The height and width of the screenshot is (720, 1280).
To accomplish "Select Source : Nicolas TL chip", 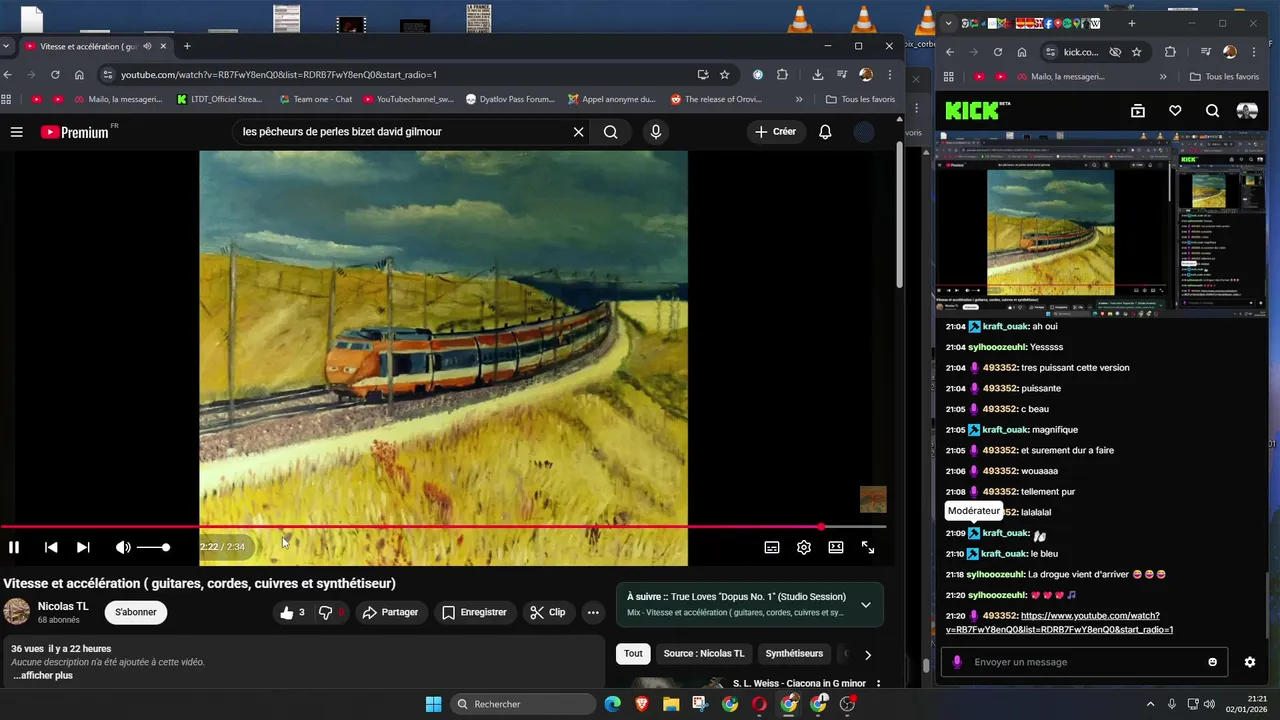I will click(704, 654).
